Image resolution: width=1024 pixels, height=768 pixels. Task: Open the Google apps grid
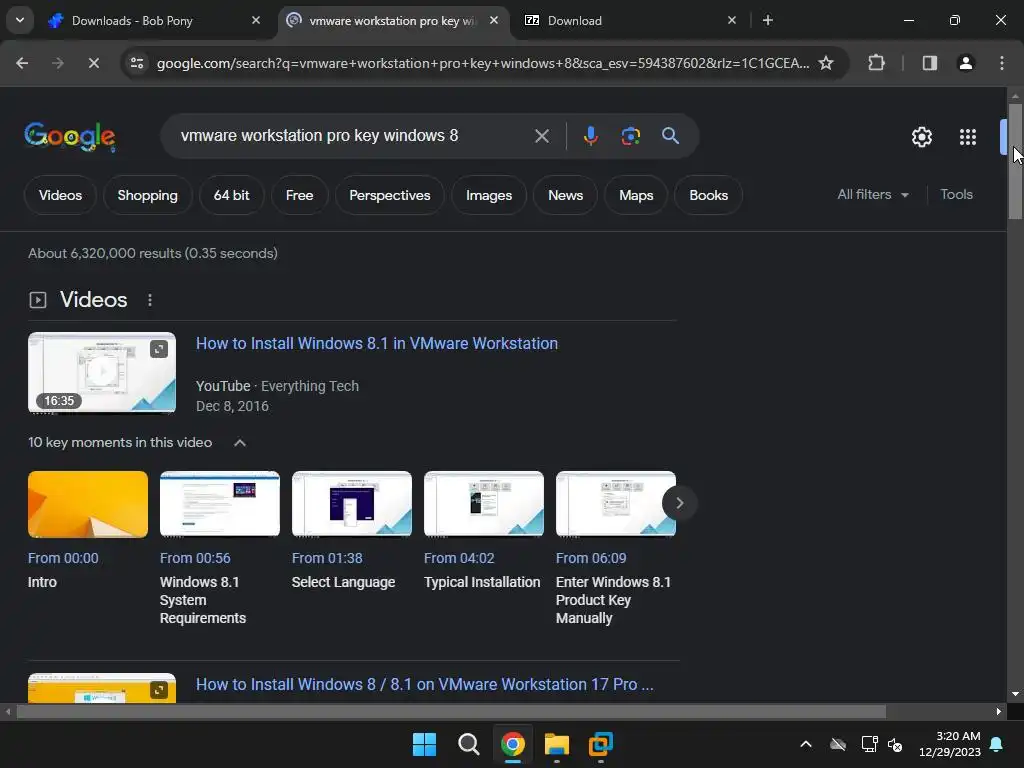[968, 137]
